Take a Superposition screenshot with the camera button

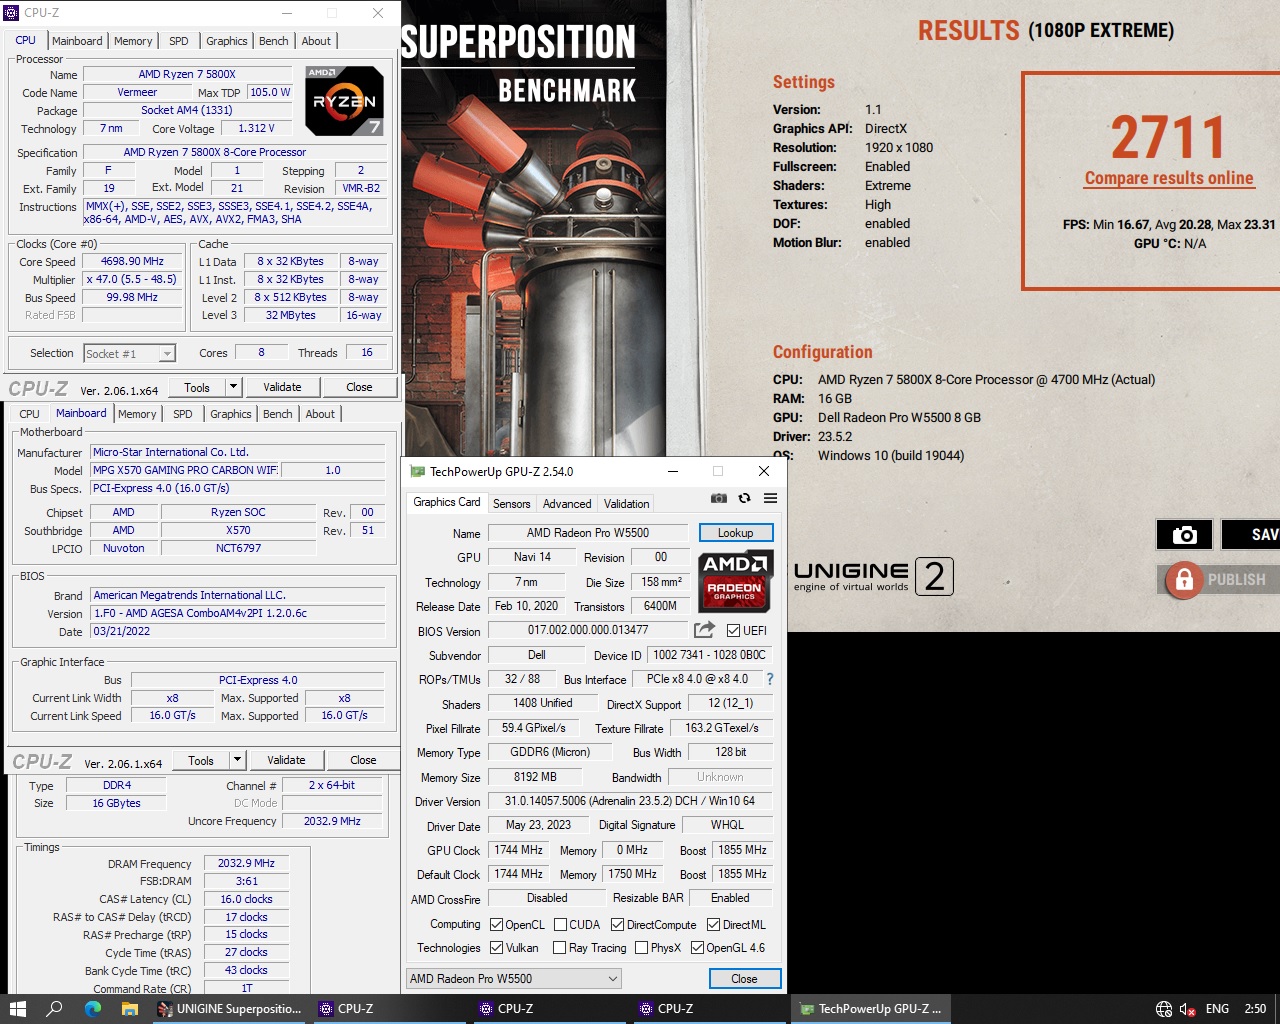tap(1184, 535)
